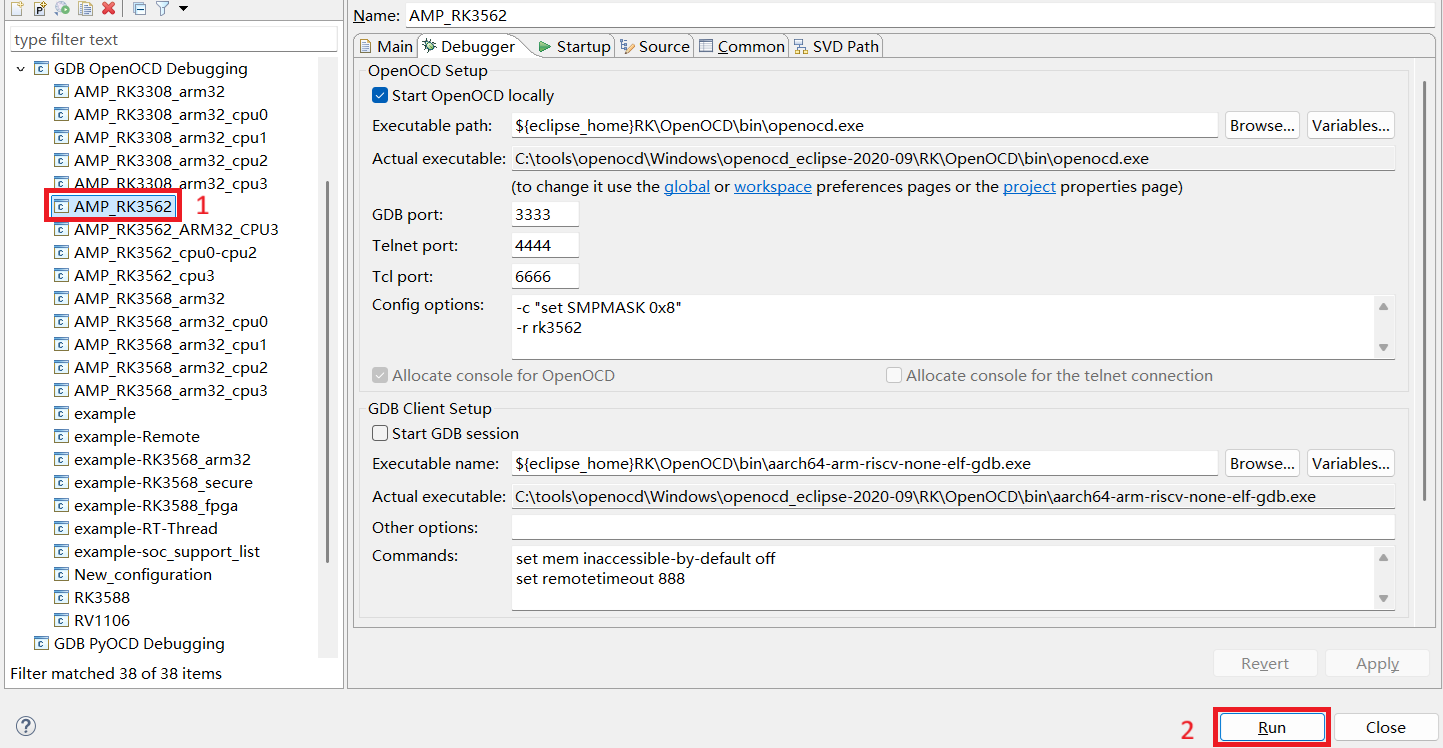Click the filter funnel icon
1443x748 pixels.
162,9
